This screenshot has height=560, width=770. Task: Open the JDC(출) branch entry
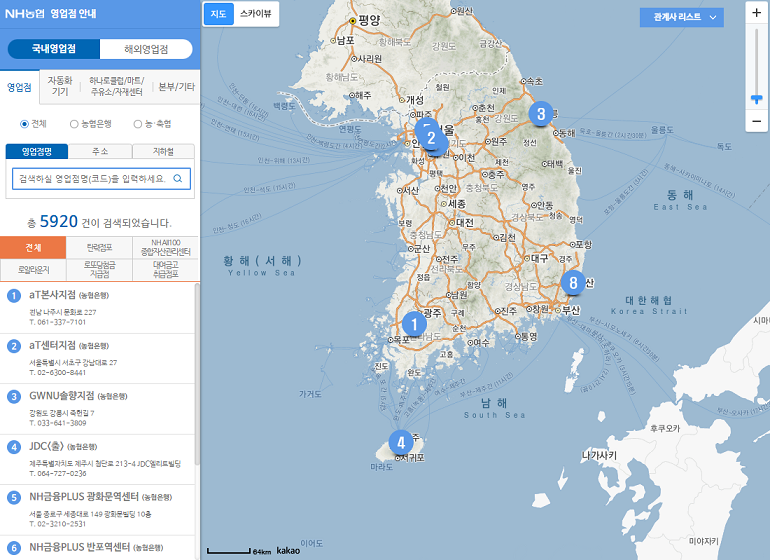pyautogui.click(x=97, y=459)
